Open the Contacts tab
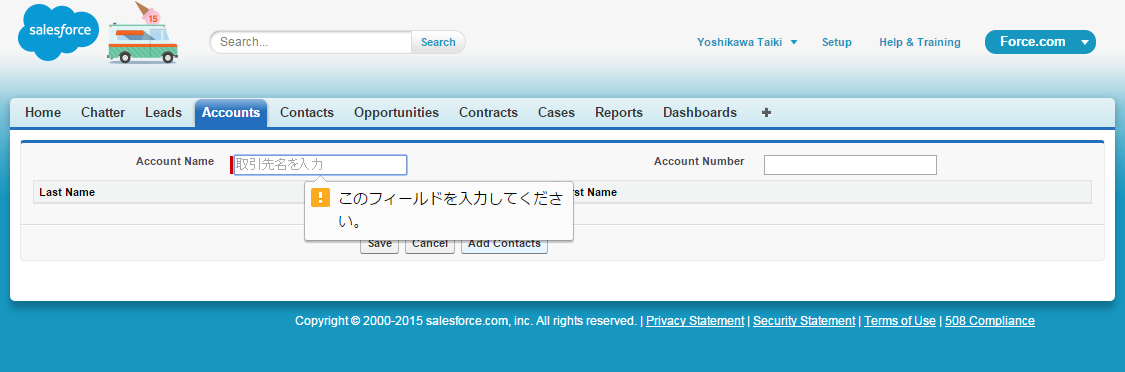This screenshot has width=1125, height=372. click(307, 113)
